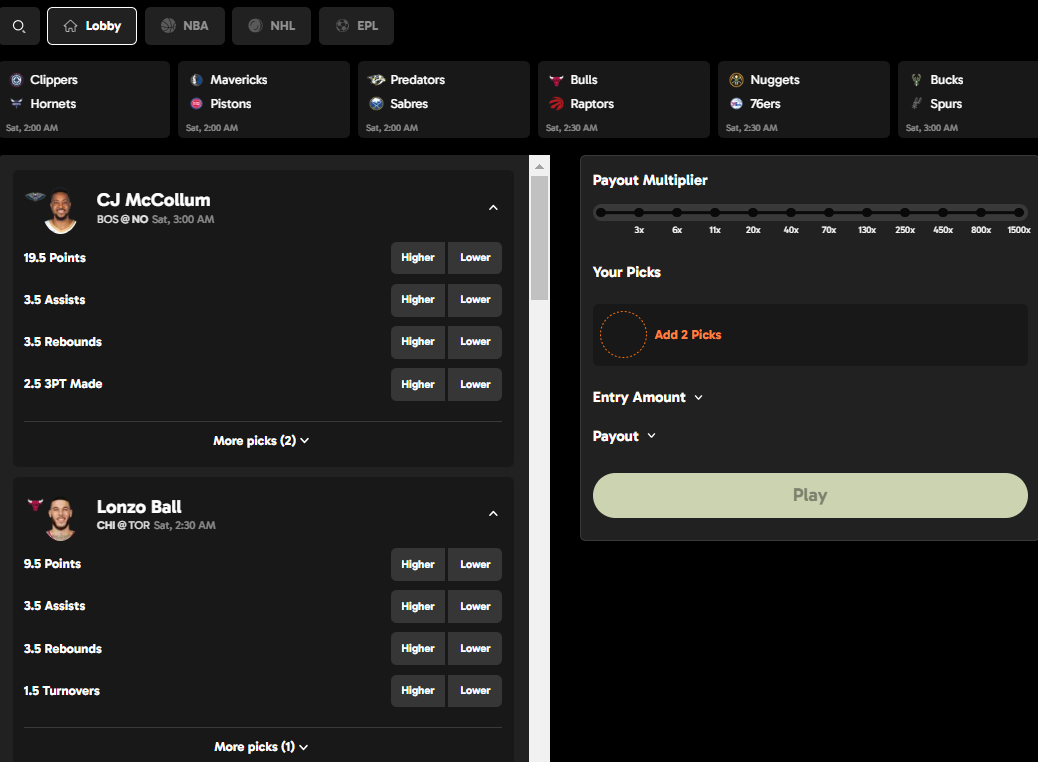The image size is (1038, 762).
Task: Pick Higher on Lonzo Ball 9.5 Points
Action: coord(418,565)
